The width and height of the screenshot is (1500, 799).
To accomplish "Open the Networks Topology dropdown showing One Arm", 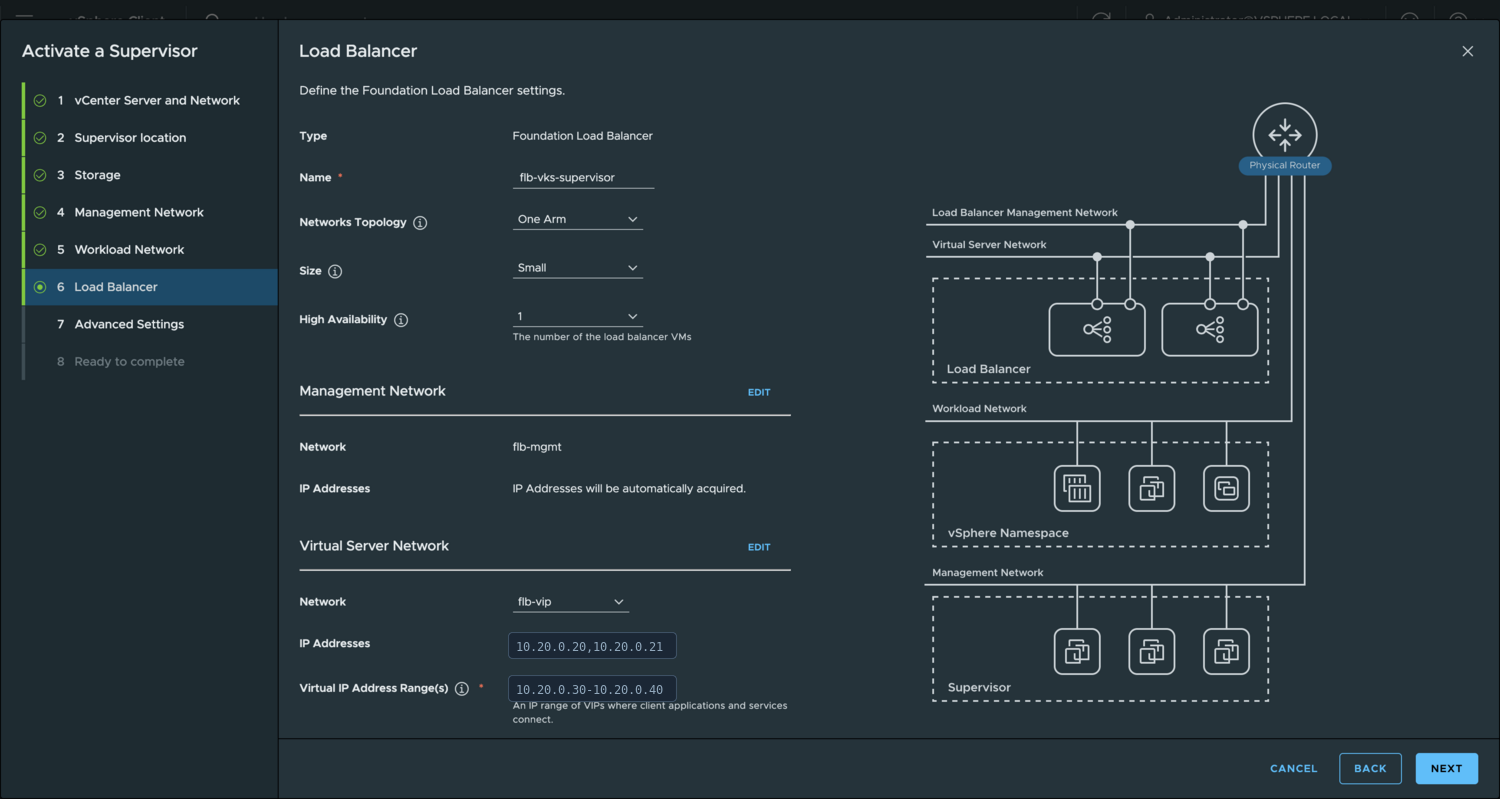I will 578,219.
